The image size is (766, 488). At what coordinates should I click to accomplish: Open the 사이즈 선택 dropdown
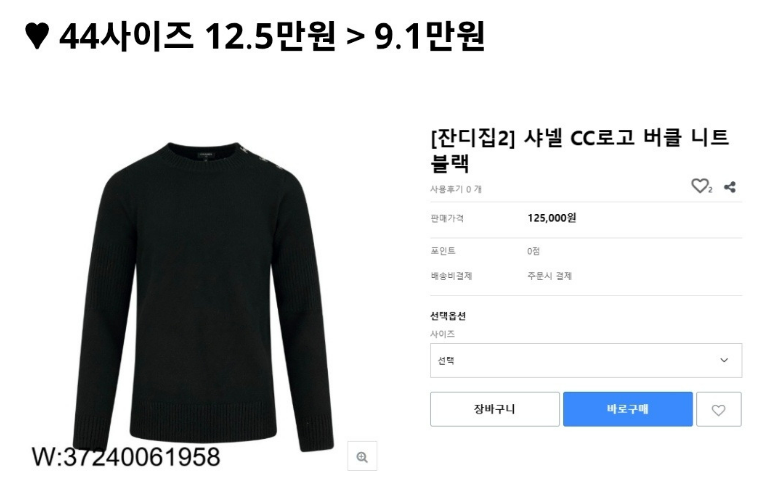586,361
